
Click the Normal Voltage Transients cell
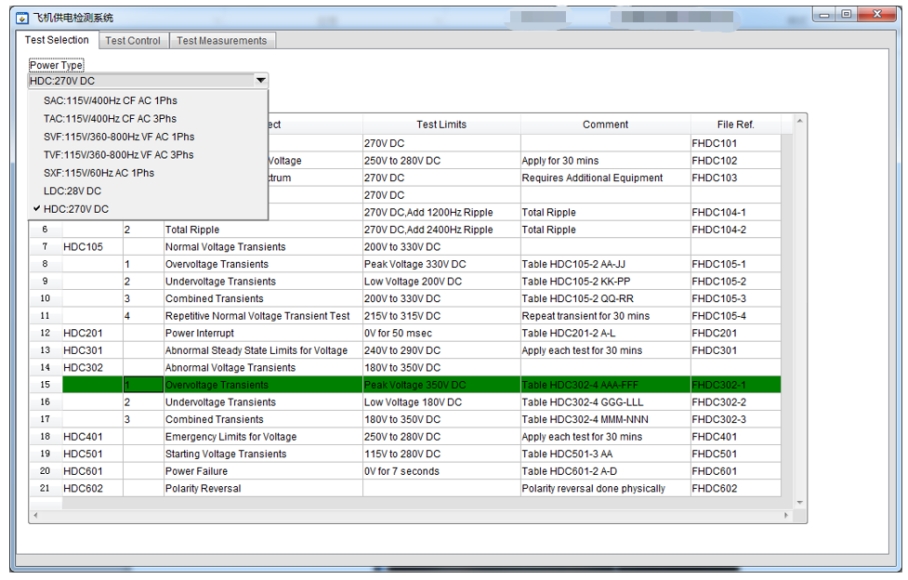coord(263,247)
